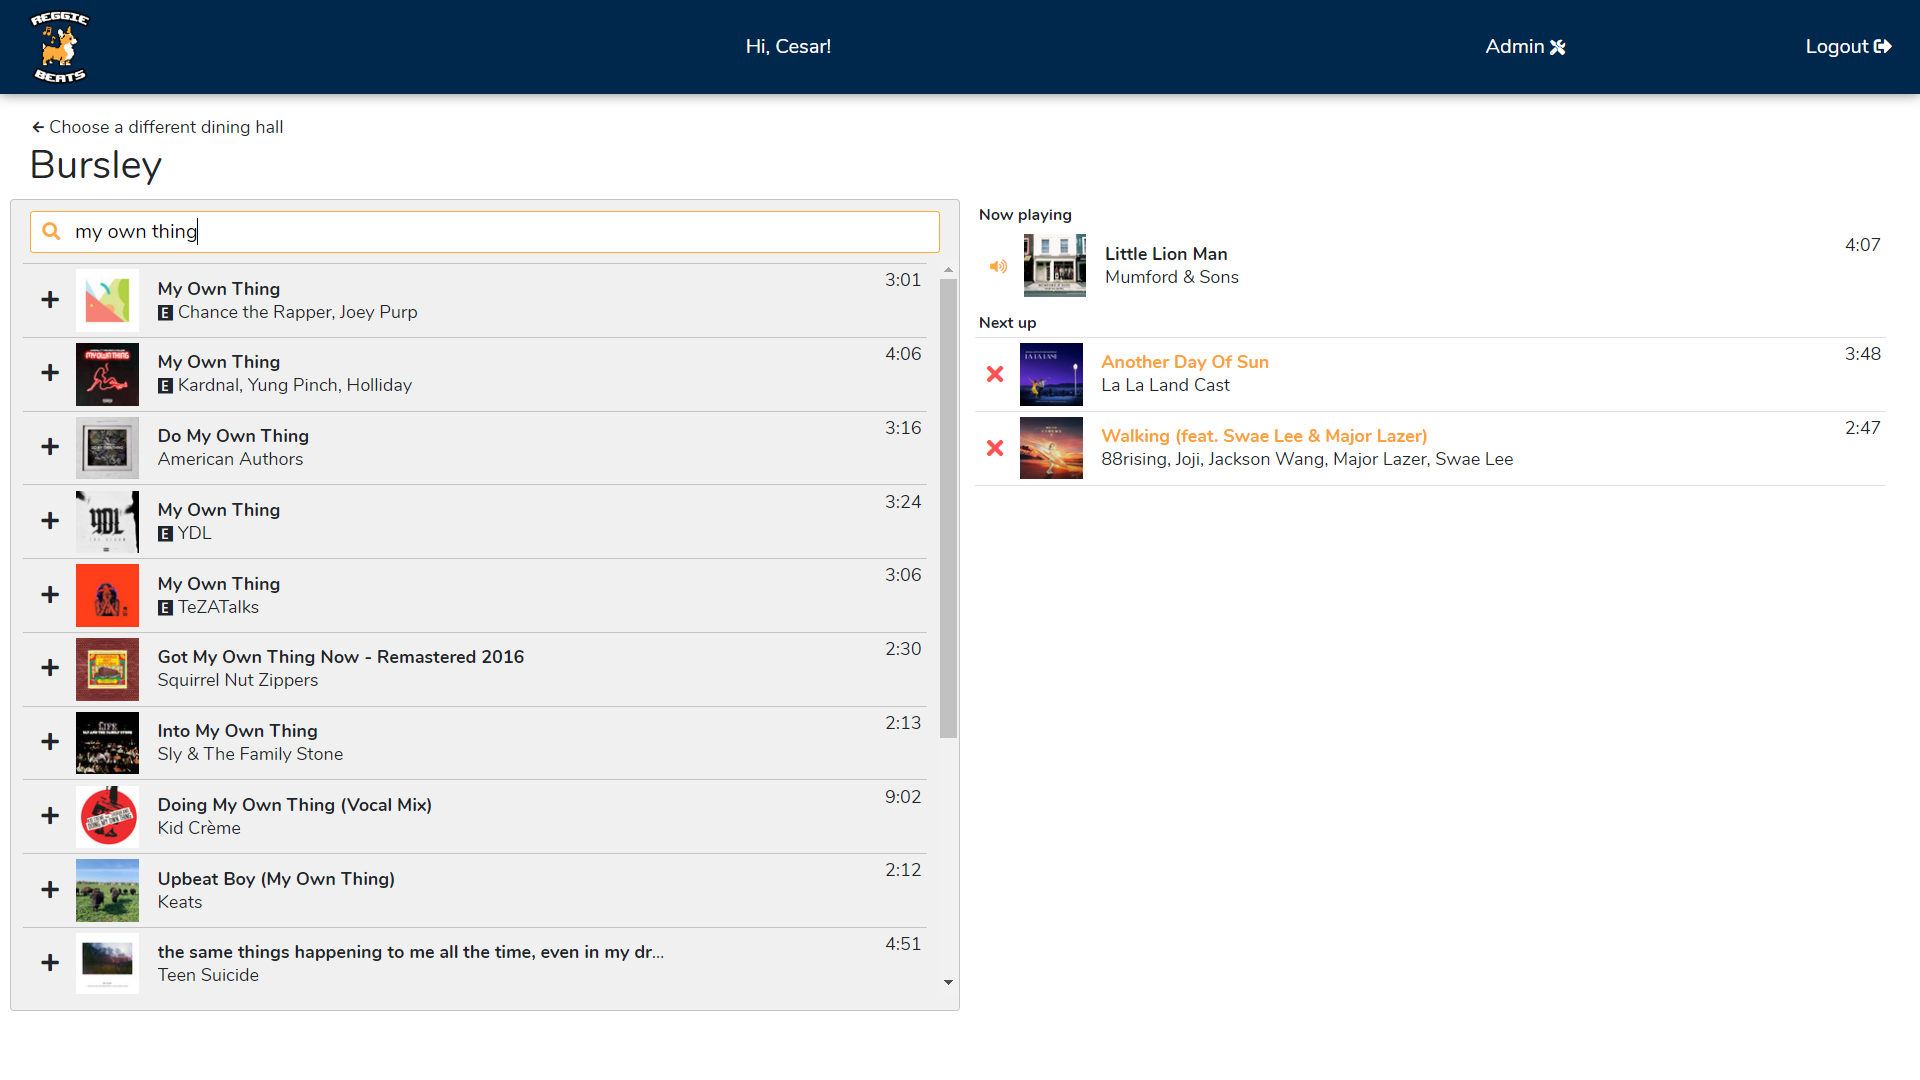
Task: Add TeZATalks' My Own Thing to queue
Action: click(x=50, y=595)
